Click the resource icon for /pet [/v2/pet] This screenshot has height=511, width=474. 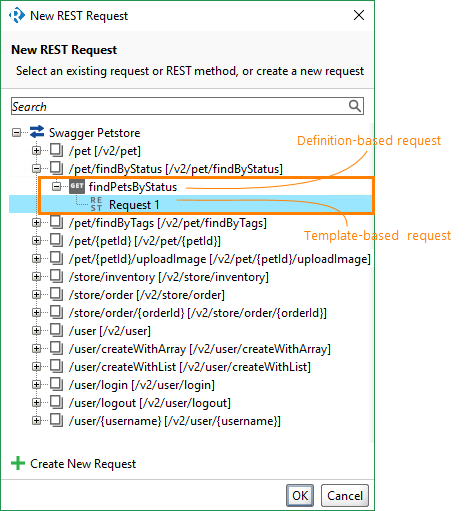56,150
